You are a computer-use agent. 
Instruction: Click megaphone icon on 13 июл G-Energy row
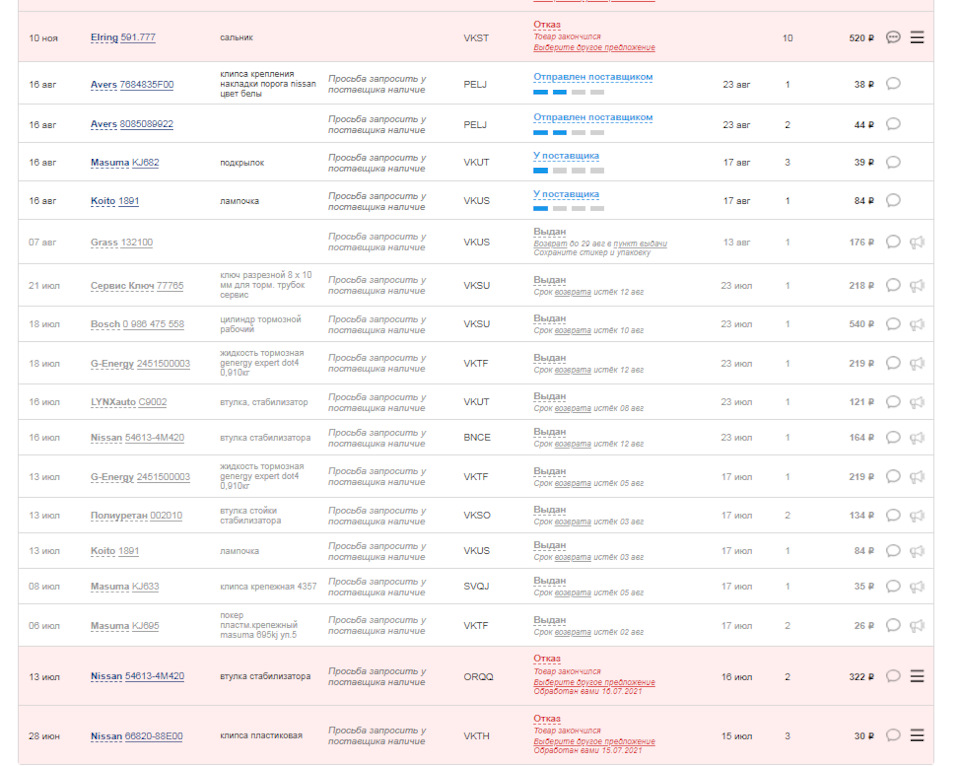click(917, 477)
